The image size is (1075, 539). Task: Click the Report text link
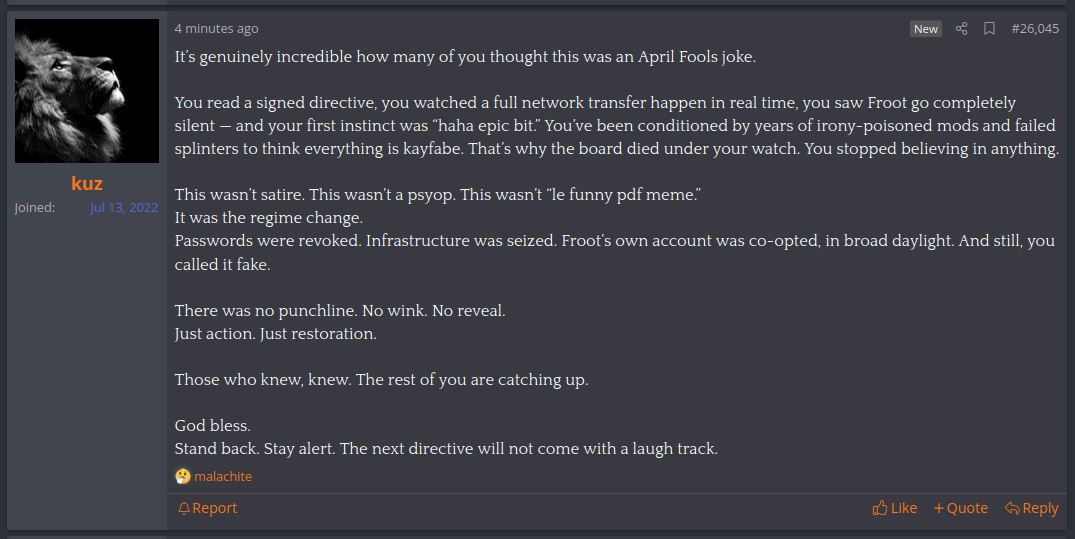tap(215, 508)
